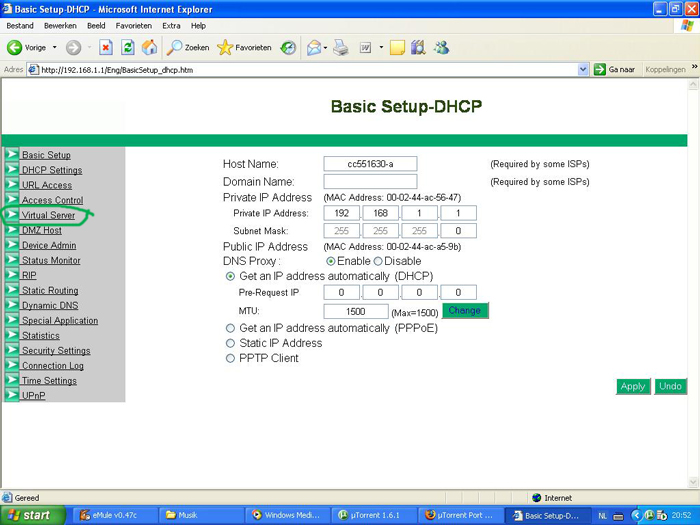Go to the Home page icon
700x525 pixels.
coord(150,47)
